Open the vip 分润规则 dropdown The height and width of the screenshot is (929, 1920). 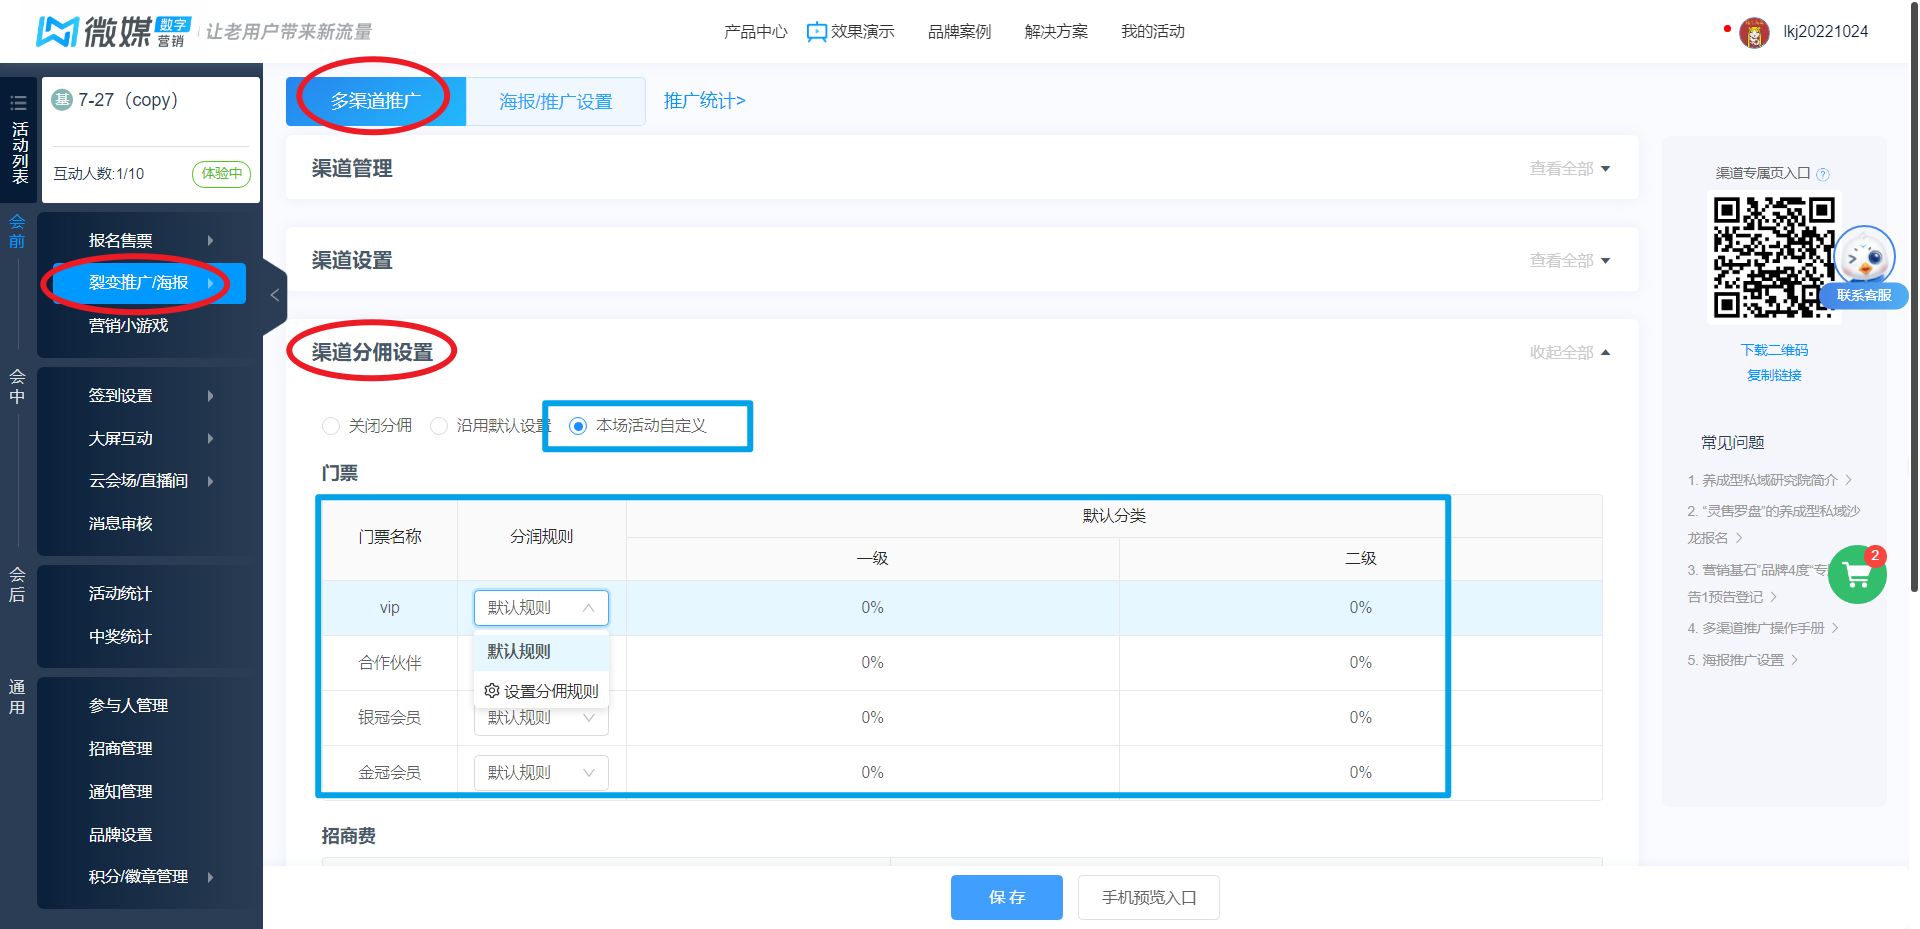click(x=541, y=608)
